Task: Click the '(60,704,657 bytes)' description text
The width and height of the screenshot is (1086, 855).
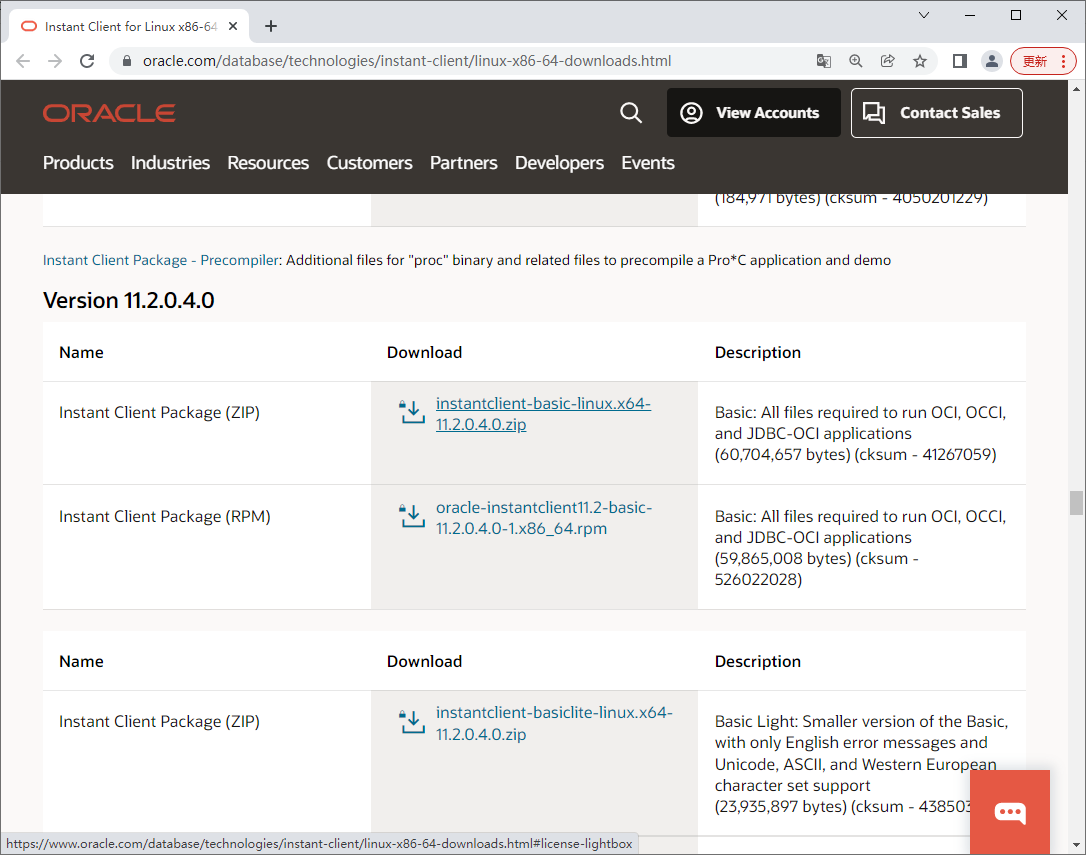Action: (x=782, y=455)
